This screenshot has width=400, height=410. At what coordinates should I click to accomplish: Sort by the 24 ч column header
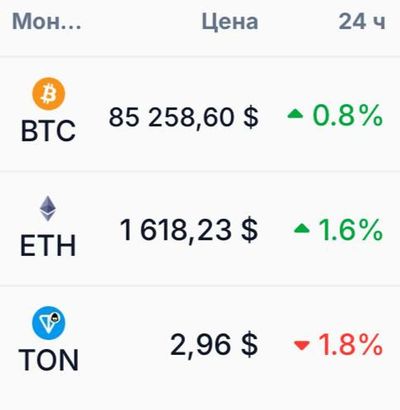click(362, 22)
